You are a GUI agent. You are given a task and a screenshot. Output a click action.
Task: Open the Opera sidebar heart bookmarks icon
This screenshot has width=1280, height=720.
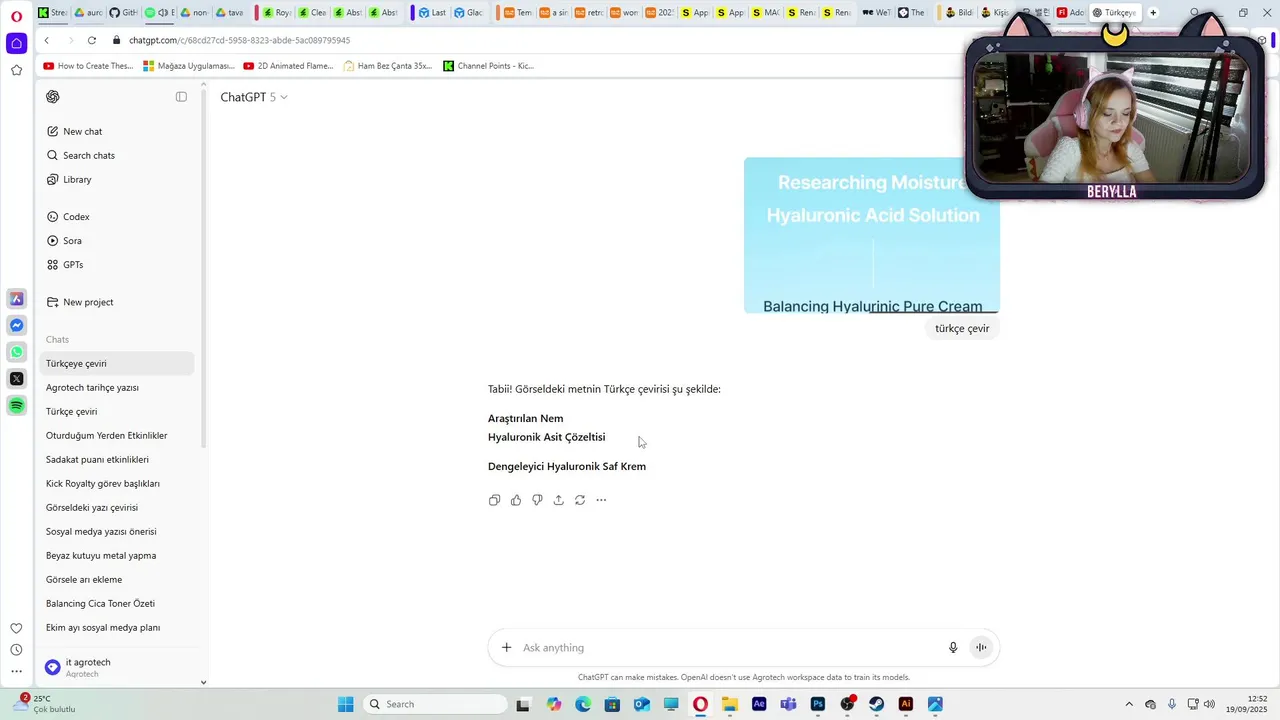[16, 628]
